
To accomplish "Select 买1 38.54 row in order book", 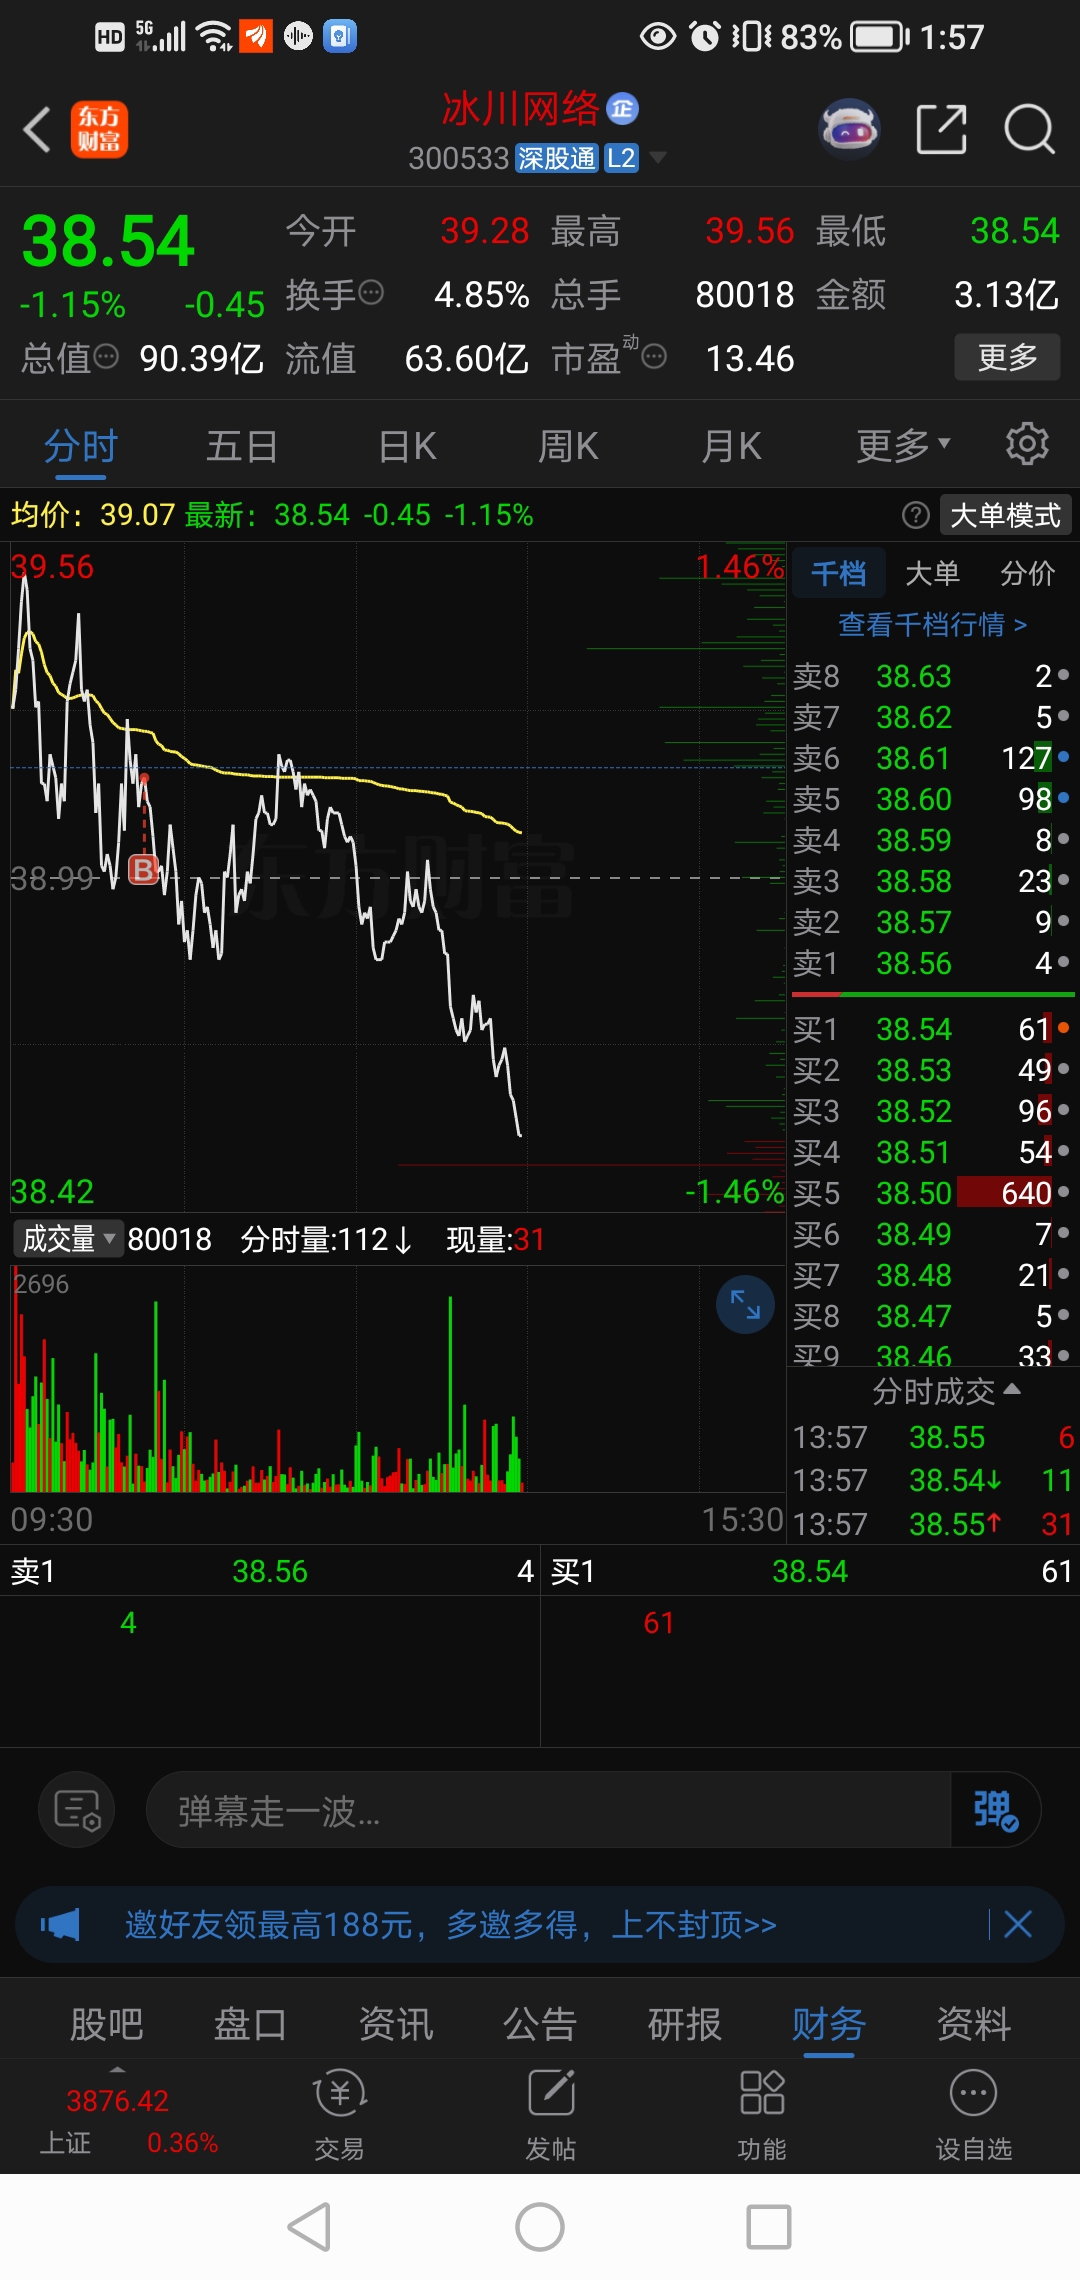I will click(931, 1029).
